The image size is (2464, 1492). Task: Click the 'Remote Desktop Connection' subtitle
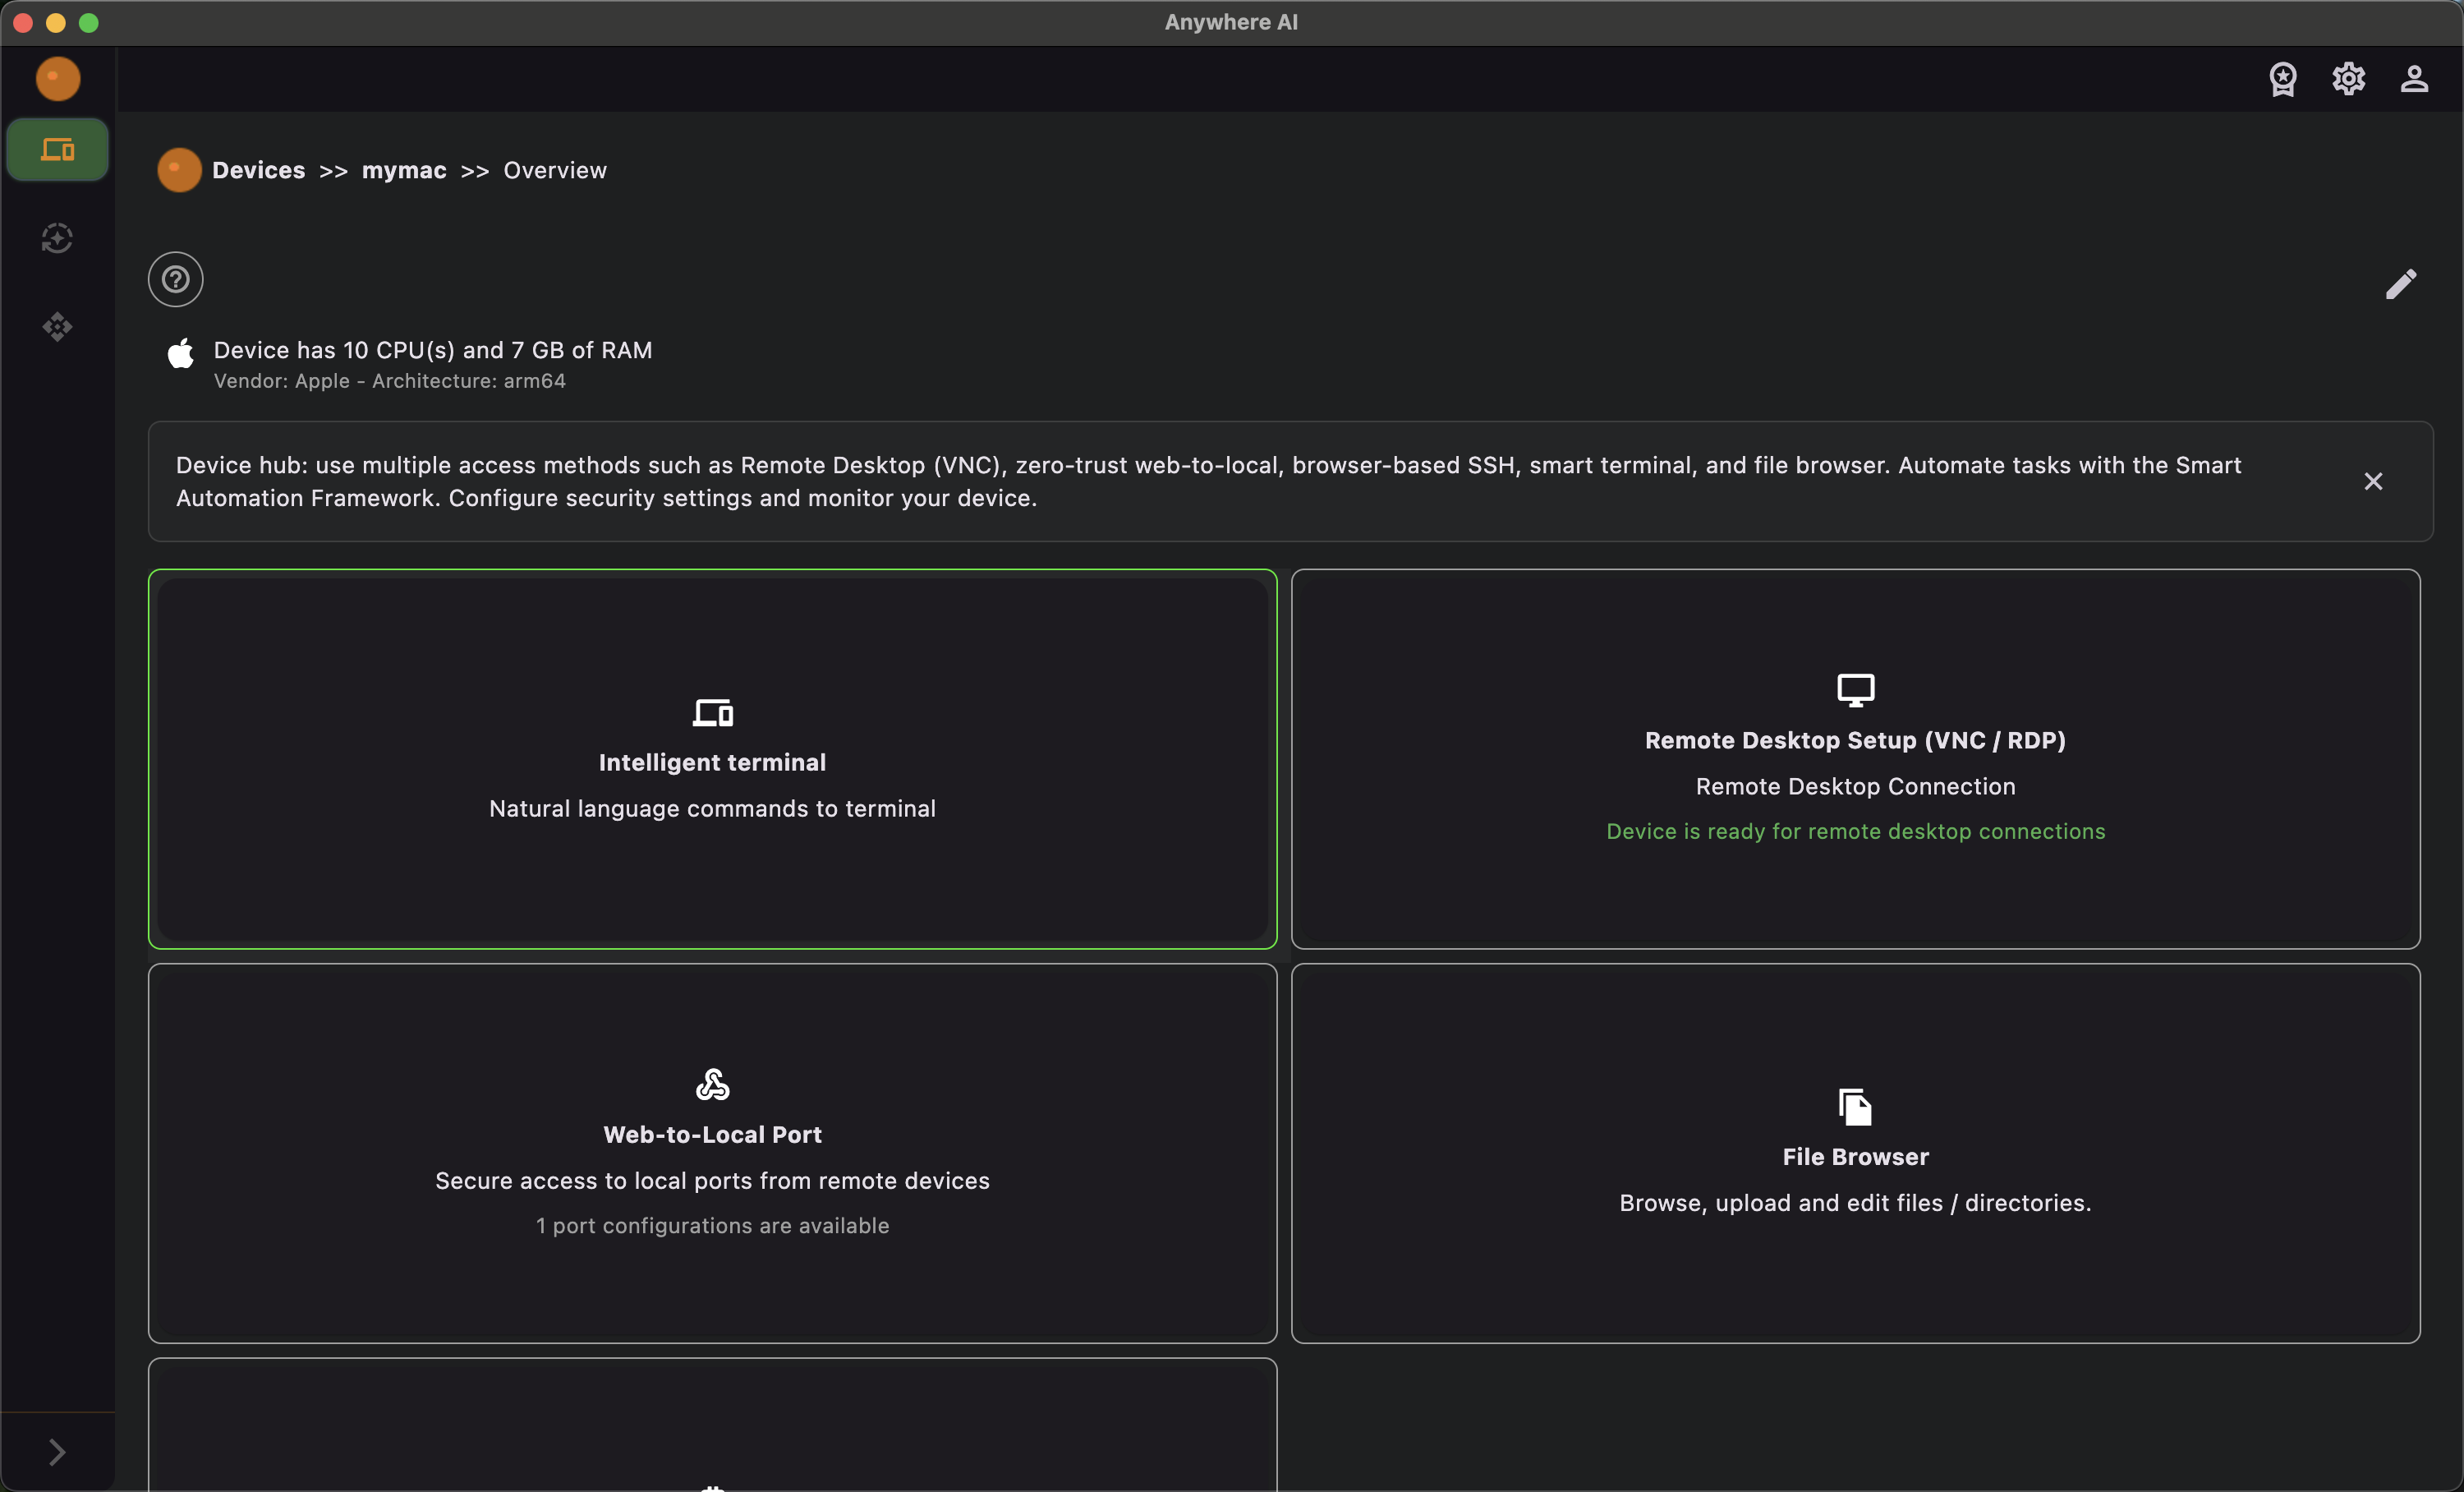1856,787
